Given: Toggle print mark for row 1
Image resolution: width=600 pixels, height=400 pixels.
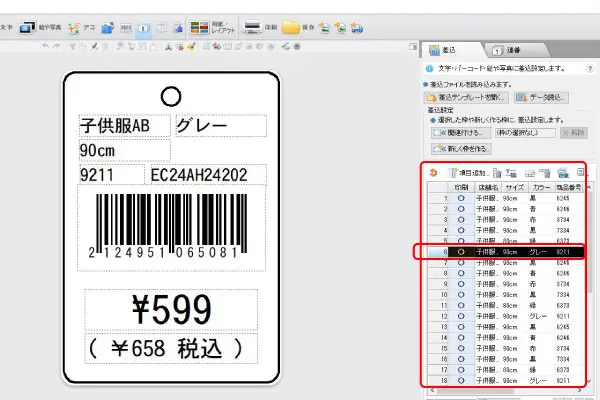Looking at the screenshot, I should pos(461,198).
